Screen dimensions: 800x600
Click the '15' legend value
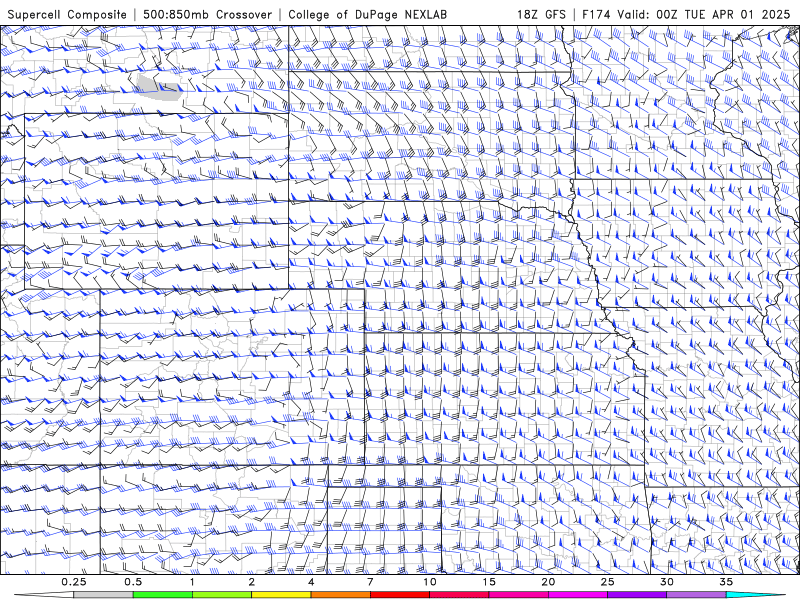(489, 582)
